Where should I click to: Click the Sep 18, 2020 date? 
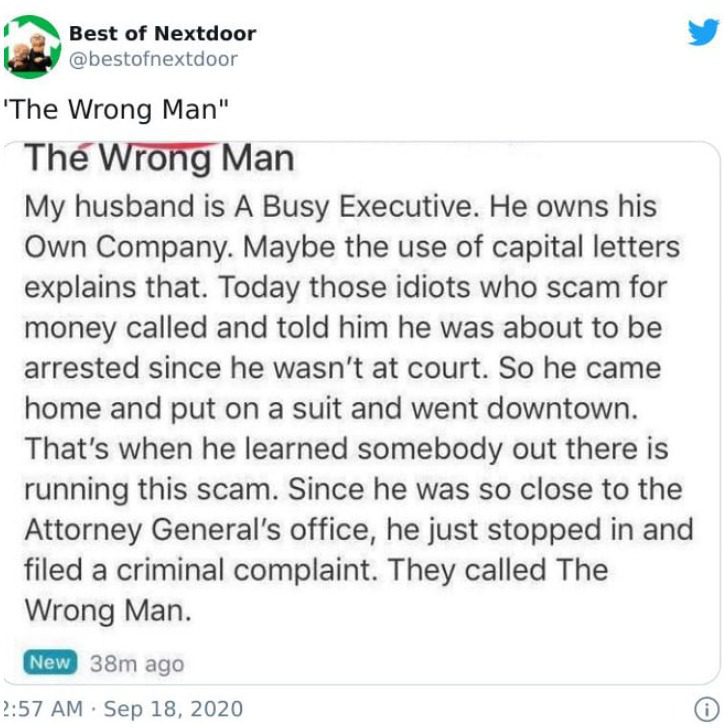[x=173, y=709]
